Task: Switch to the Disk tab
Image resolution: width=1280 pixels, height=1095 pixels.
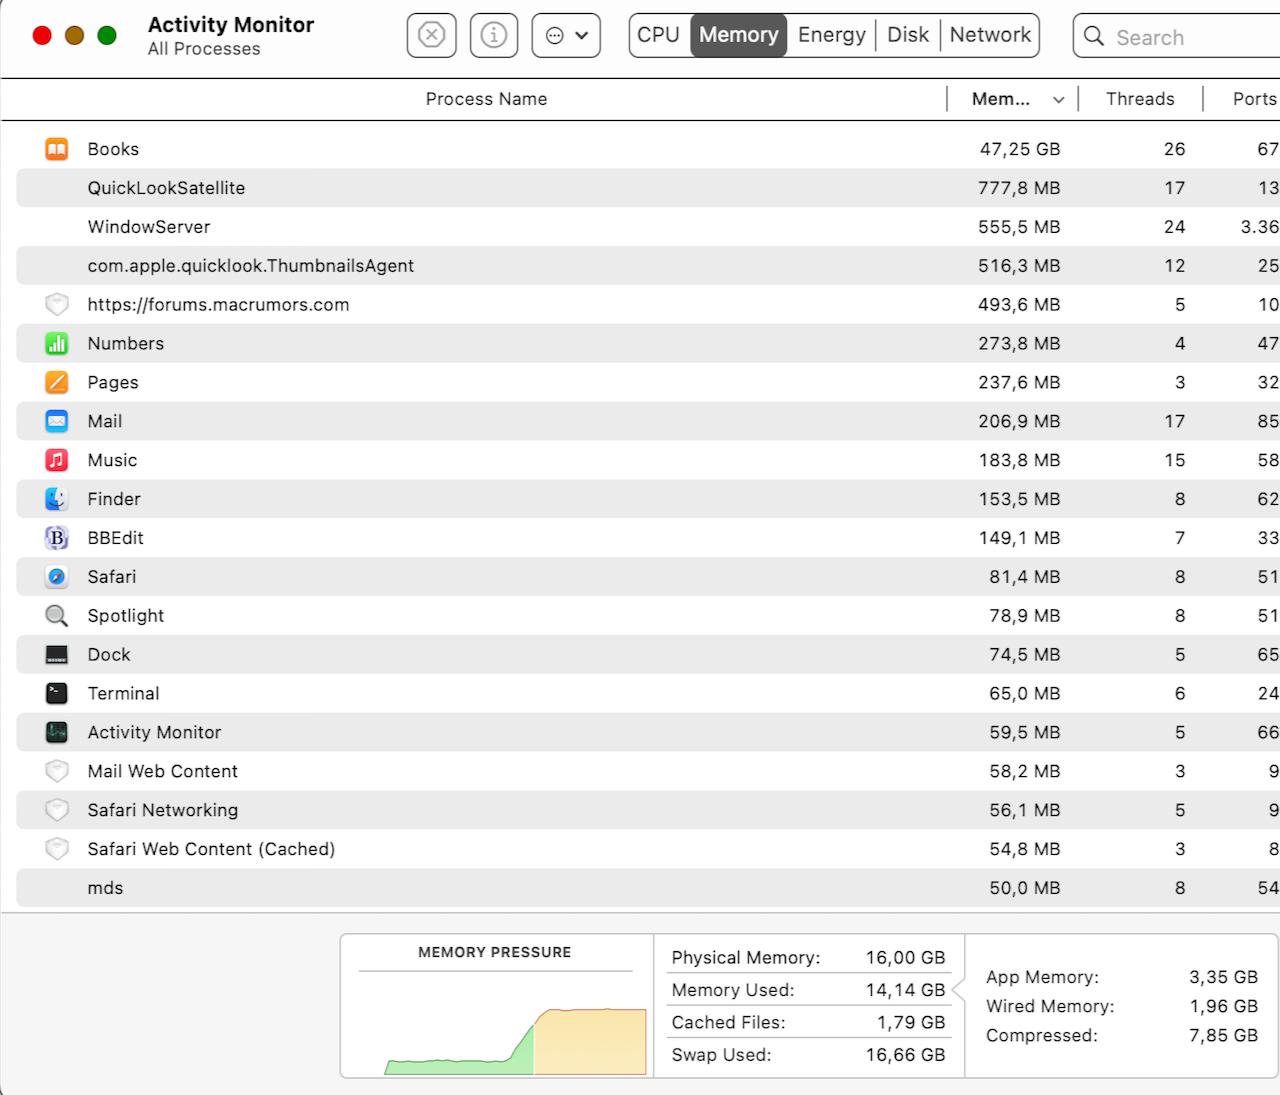Action: (x=908, y=35)
